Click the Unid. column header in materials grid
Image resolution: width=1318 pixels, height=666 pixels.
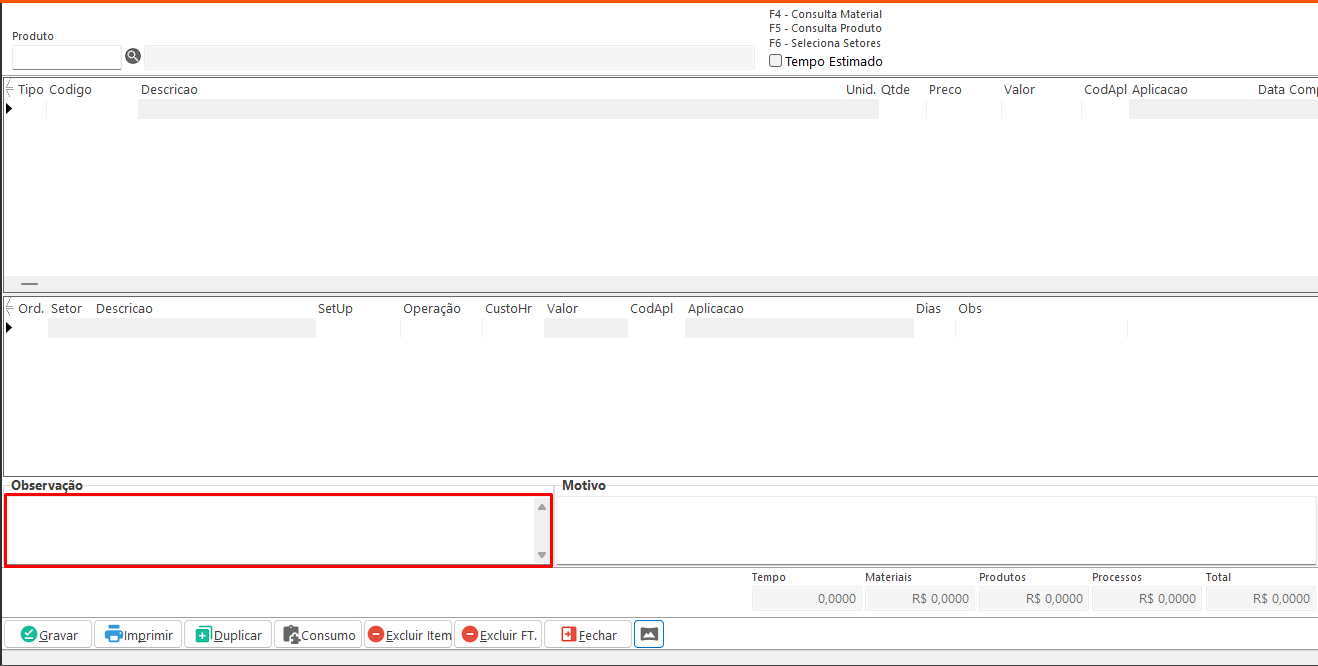coord(860,90)
